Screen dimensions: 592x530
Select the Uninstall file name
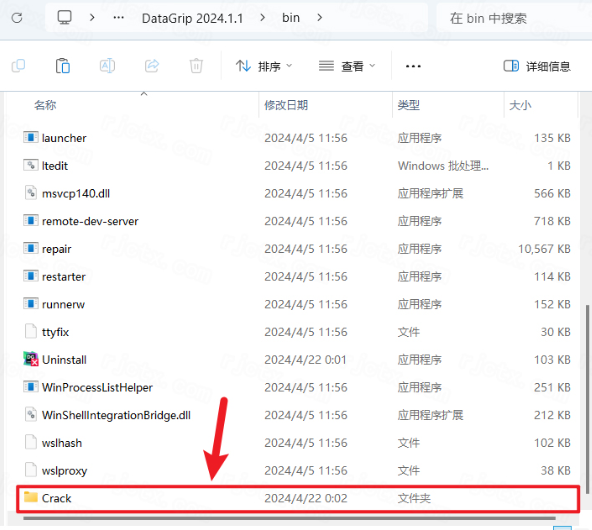coord(64,360)
